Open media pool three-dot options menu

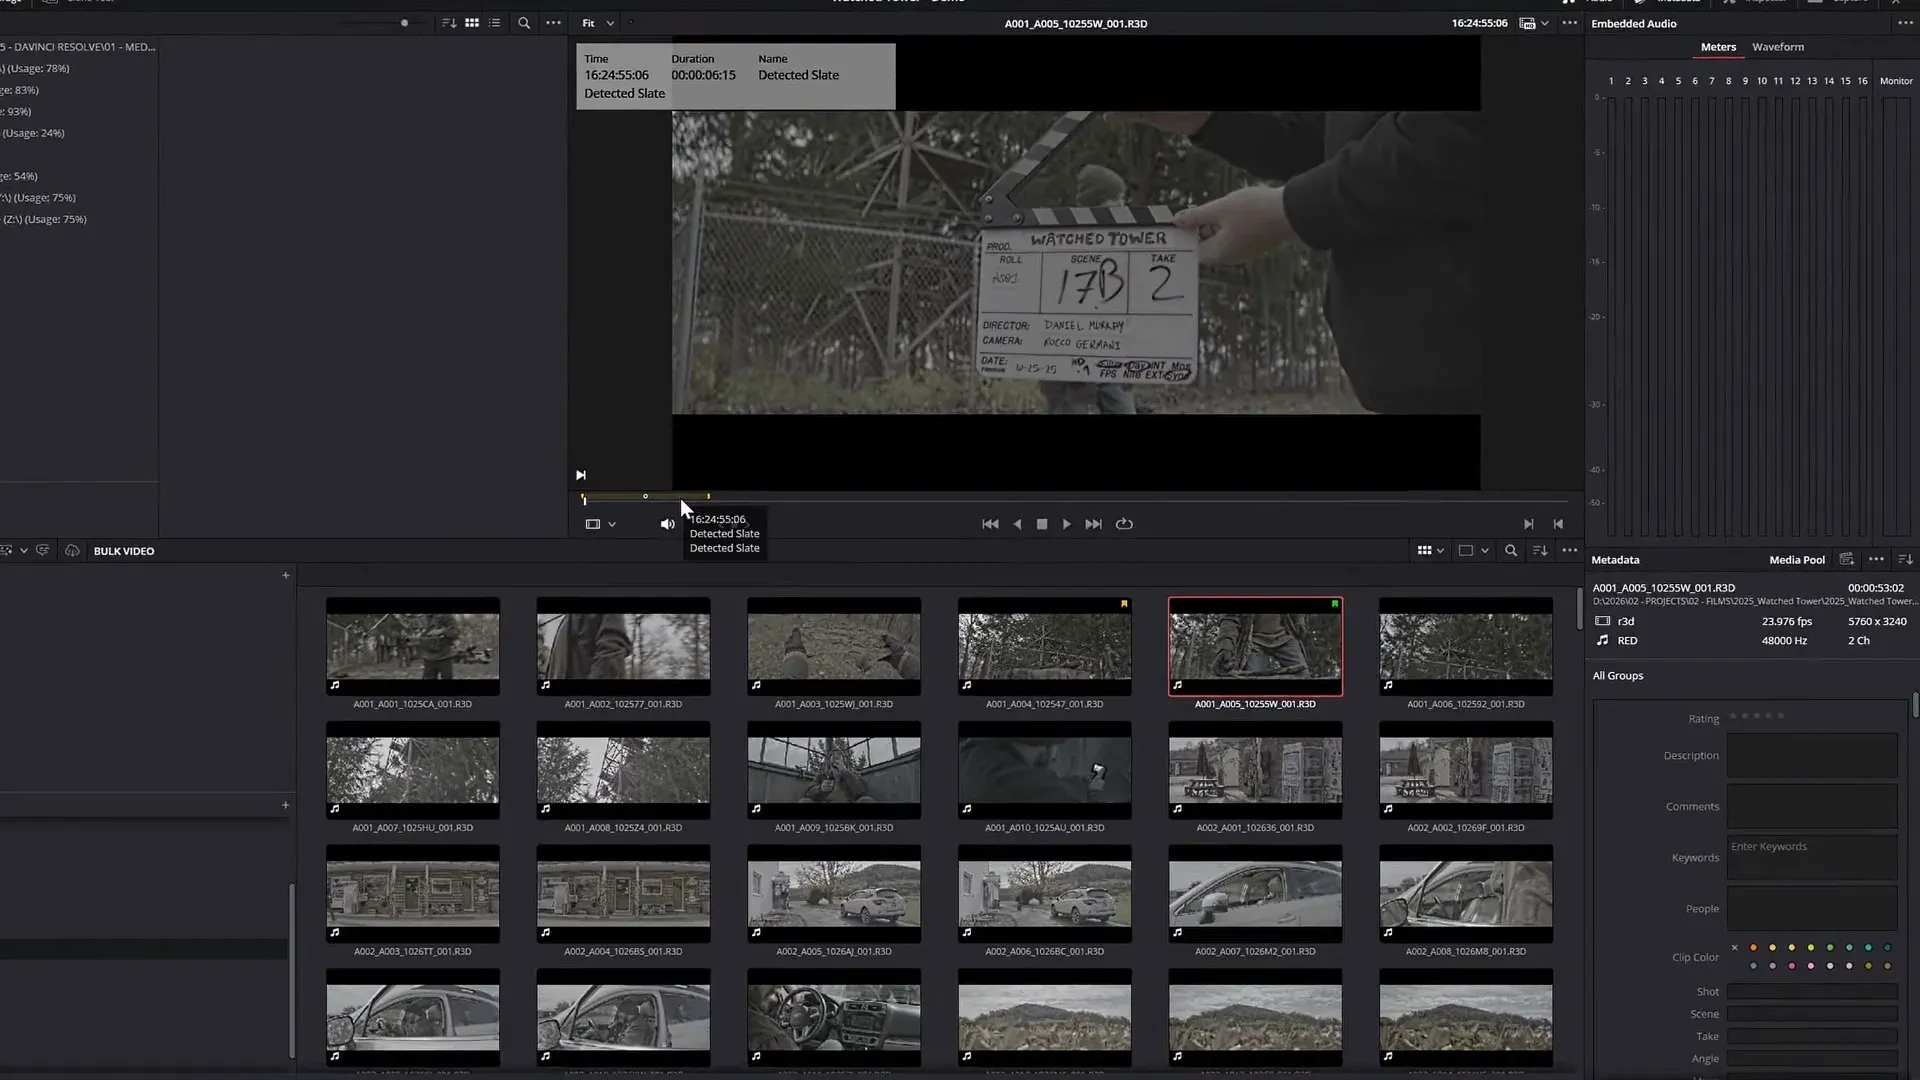pyautogui.click(x=1570, y=550)
